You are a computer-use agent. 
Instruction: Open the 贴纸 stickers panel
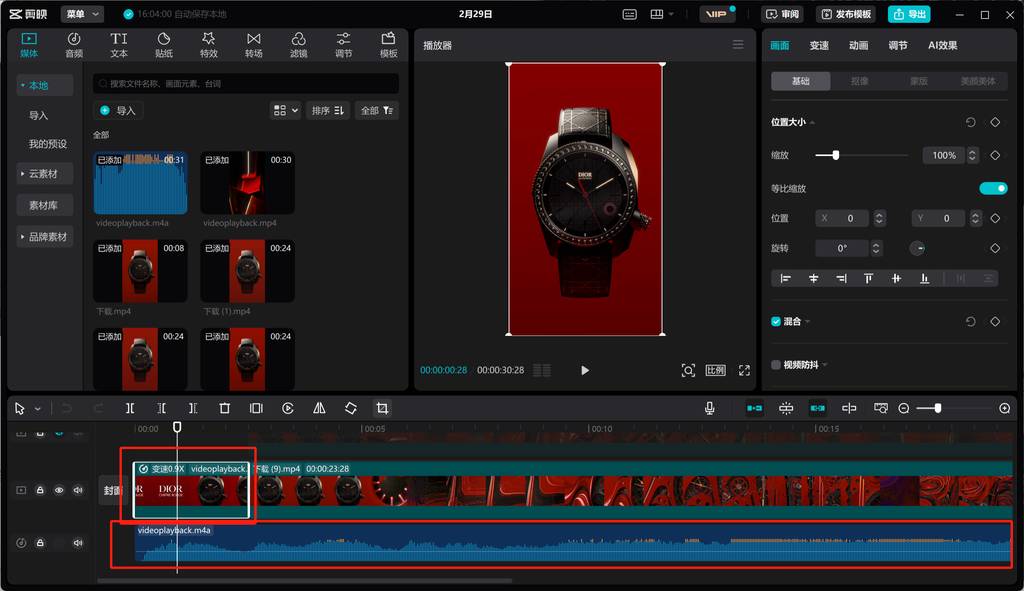click(x=164, y=45)
